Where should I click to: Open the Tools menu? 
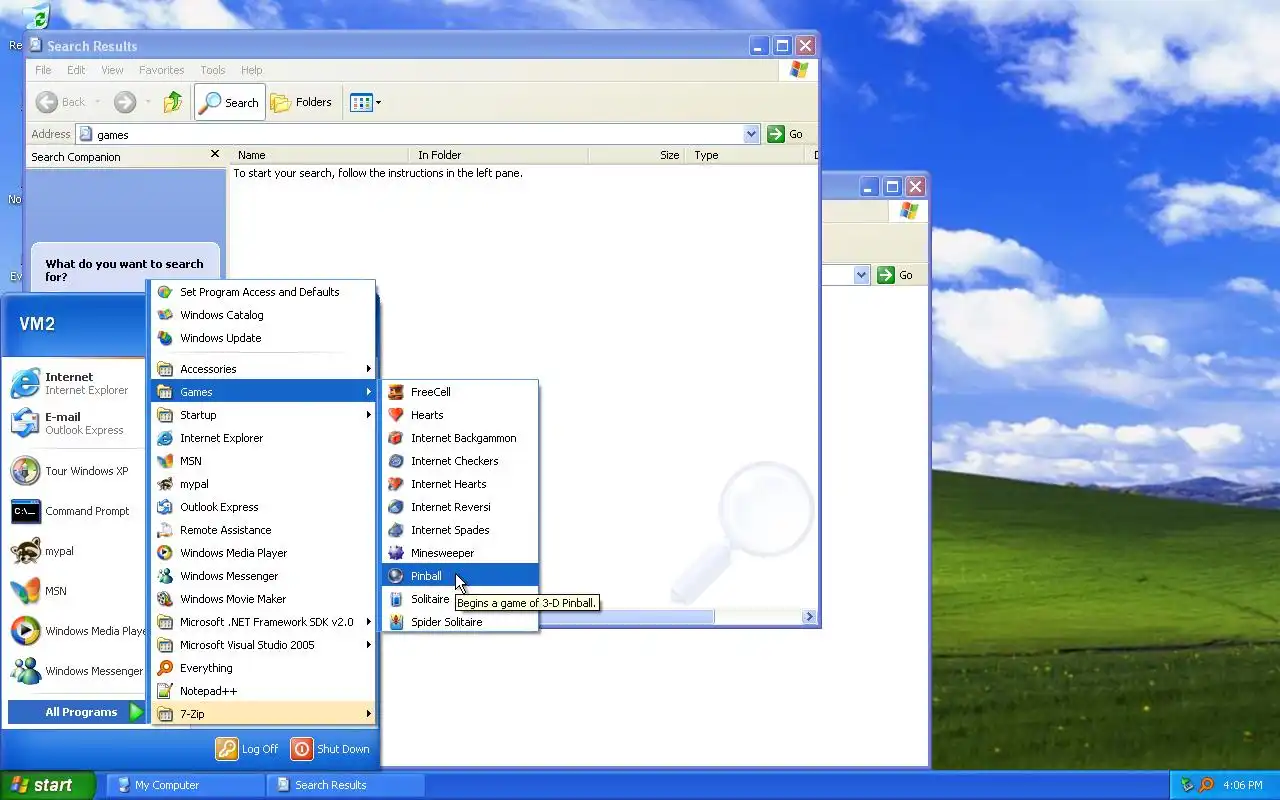(x=213, y=70)
